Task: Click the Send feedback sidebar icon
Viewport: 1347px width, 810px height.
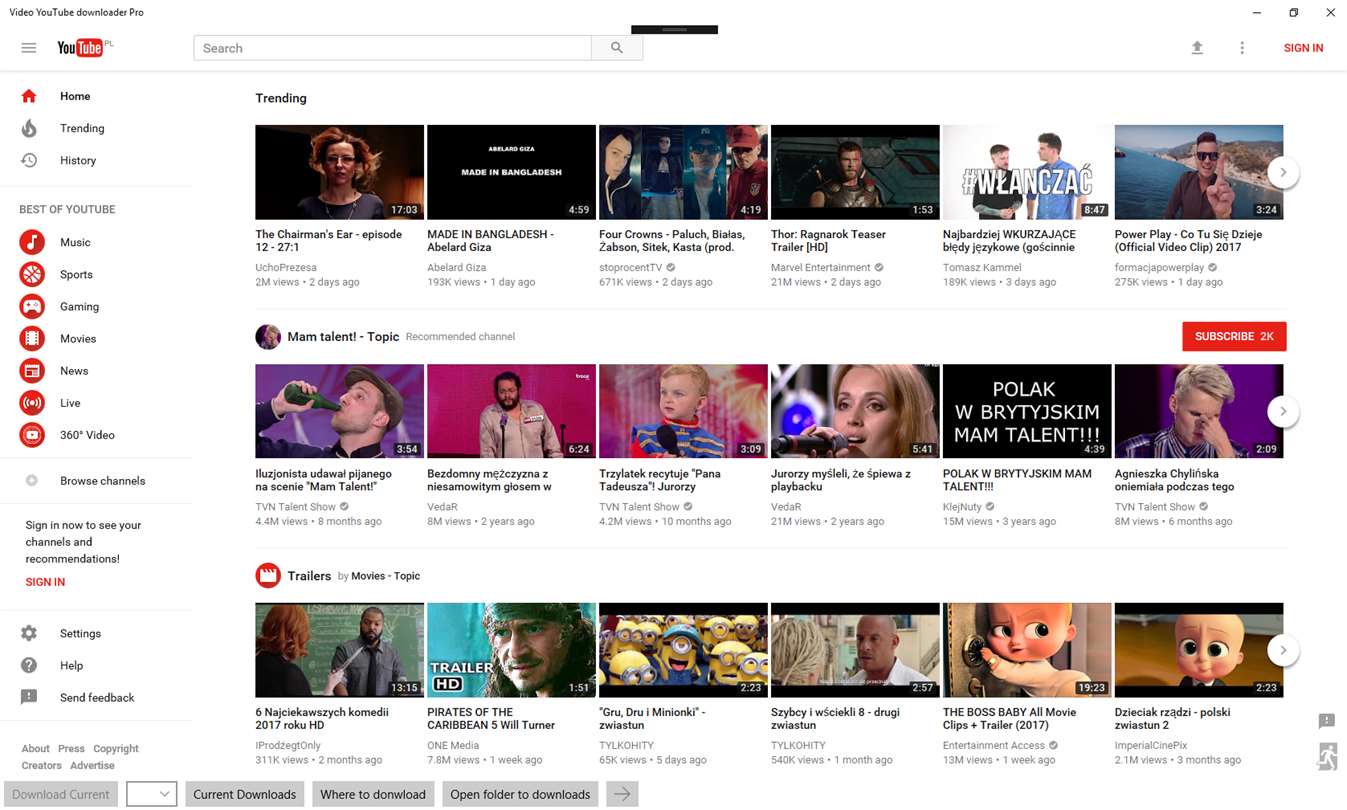Action: coord(29,697)
